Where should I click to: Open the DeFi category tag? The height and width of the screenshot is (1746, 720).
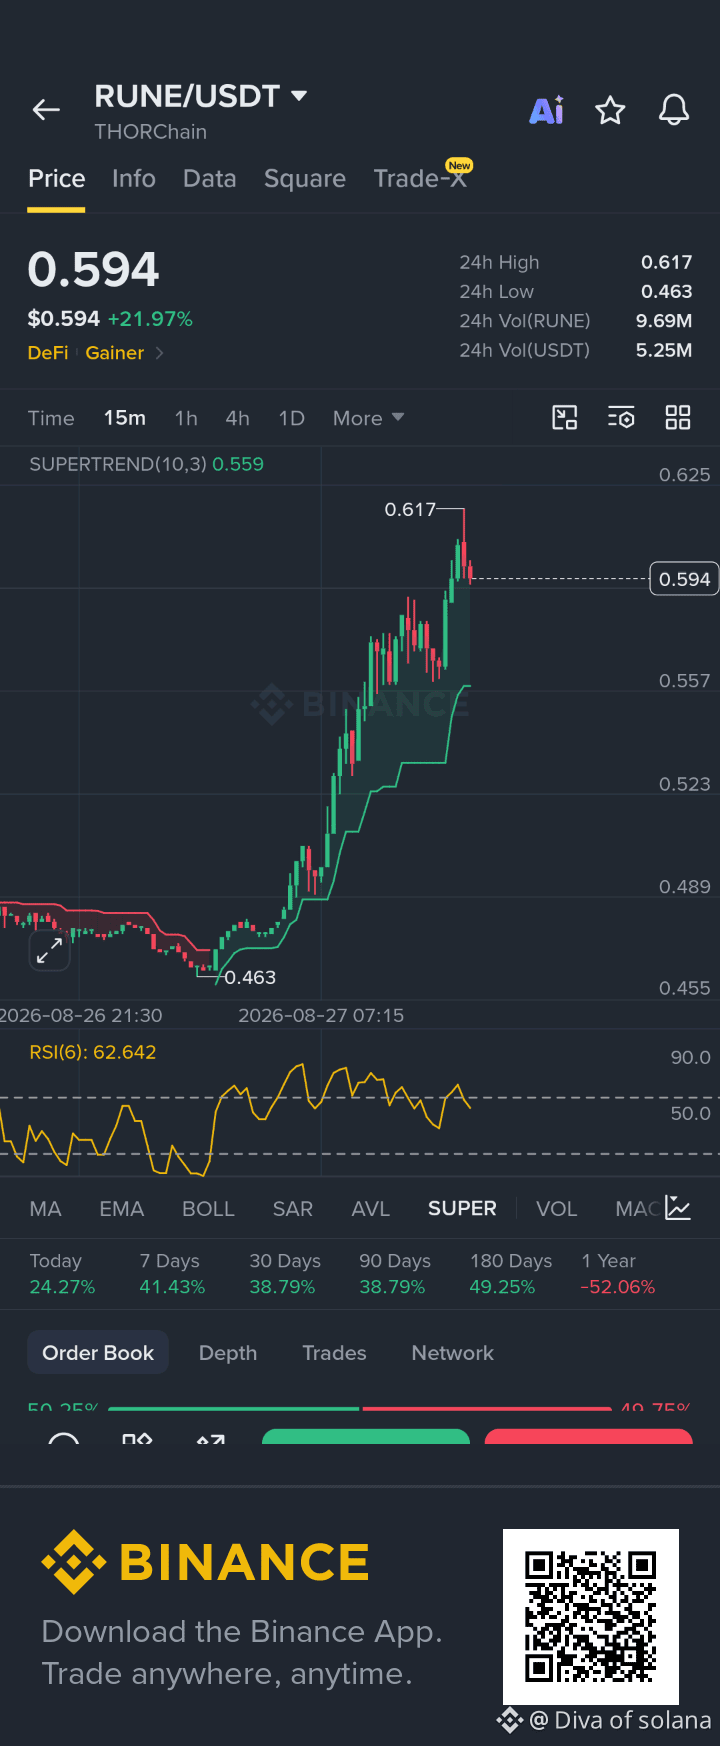pos(48,353)
